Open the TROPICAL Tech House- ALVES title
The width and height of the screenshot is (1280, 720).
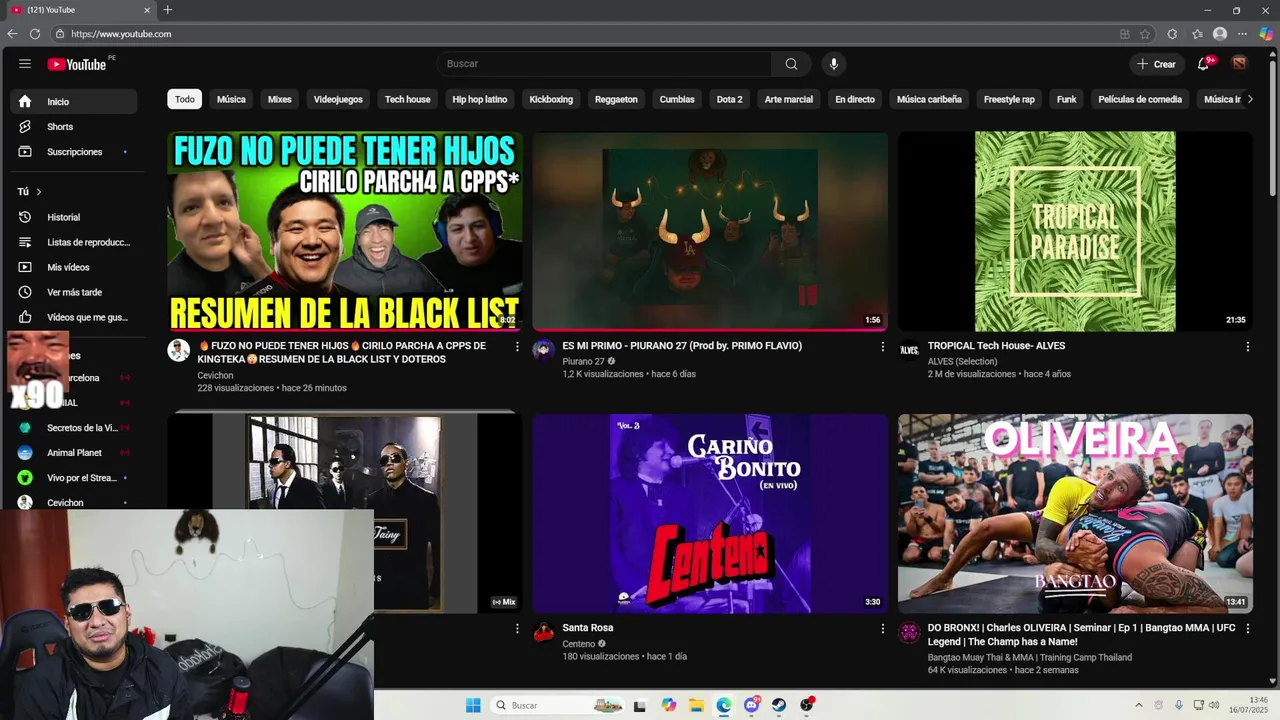(996, 346)
